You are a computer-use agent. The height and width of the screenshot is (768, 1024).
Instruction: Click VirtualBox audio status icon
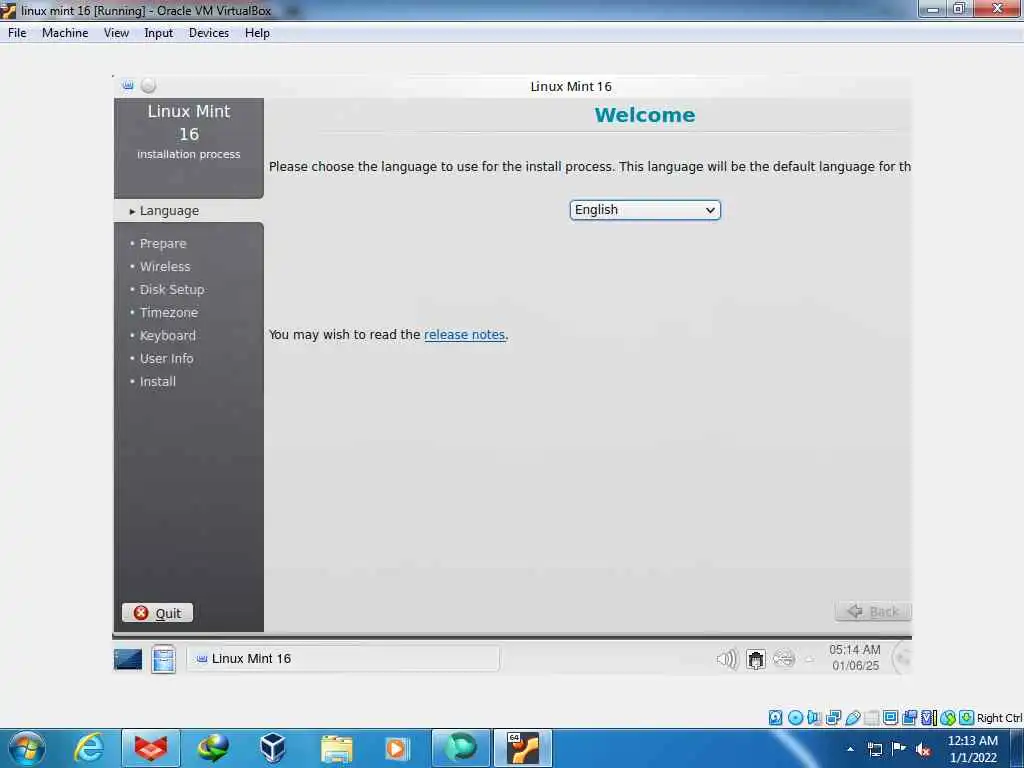pyautogui.click(x=814, y=718)
